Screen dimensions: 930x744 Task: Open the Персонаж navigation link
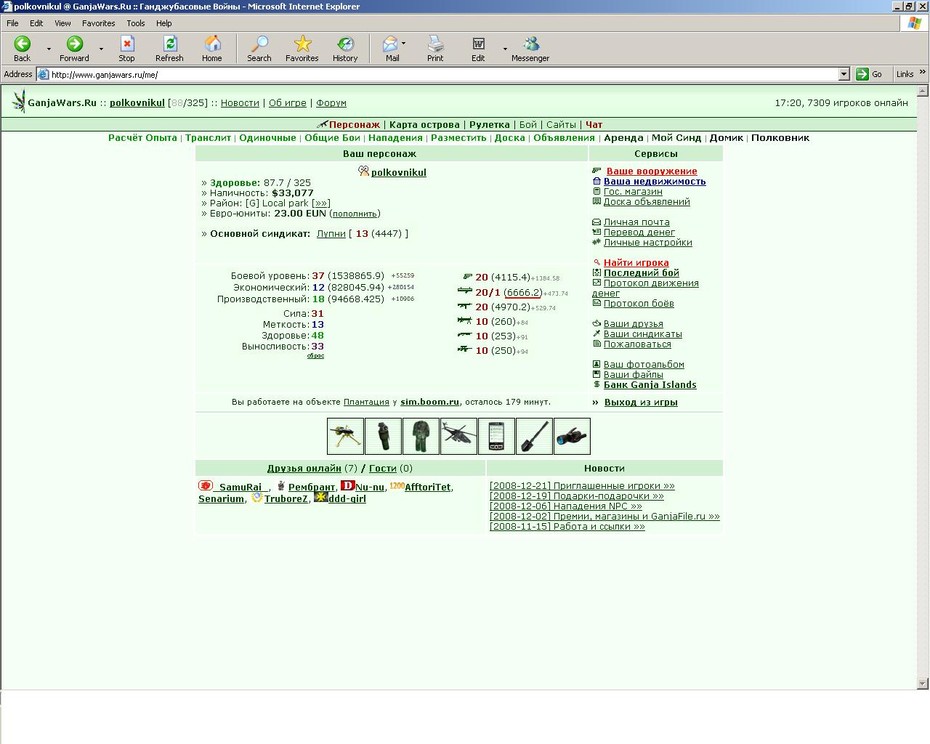[354, 125]
